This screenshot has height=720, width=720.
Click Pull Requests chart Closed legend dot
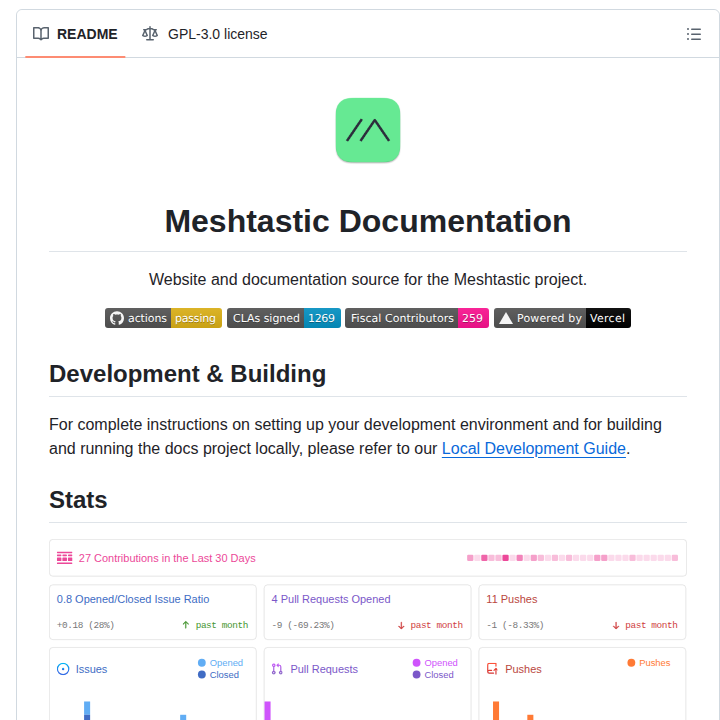pyautogui.click(x=416, y=675)
